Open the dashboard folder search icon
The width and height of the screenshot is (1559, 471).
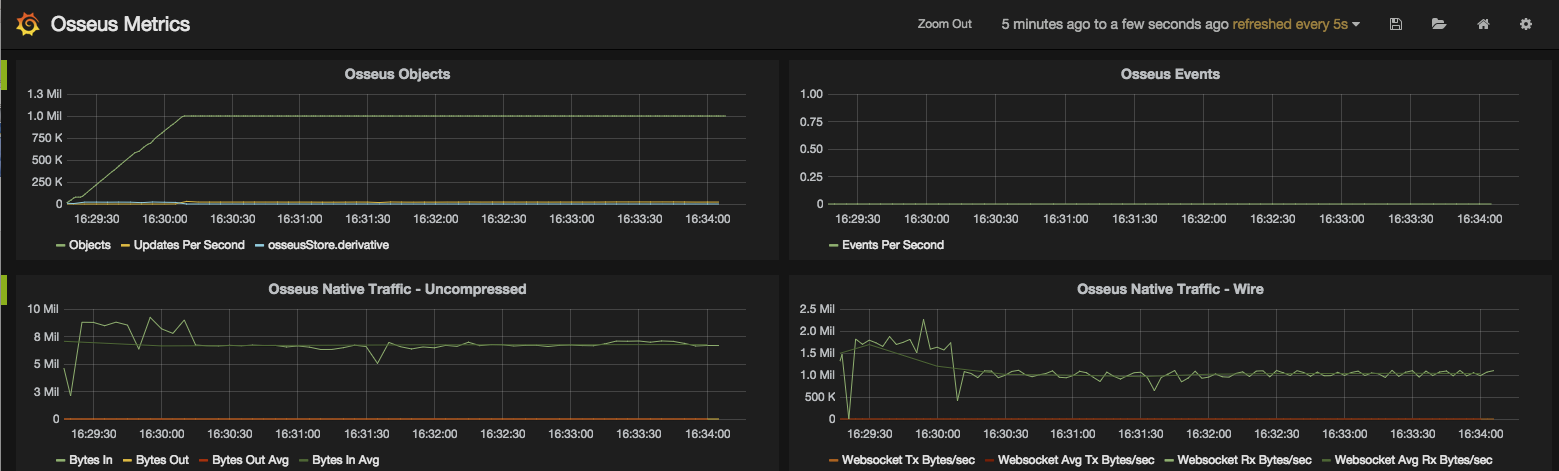coord(1439,24)
